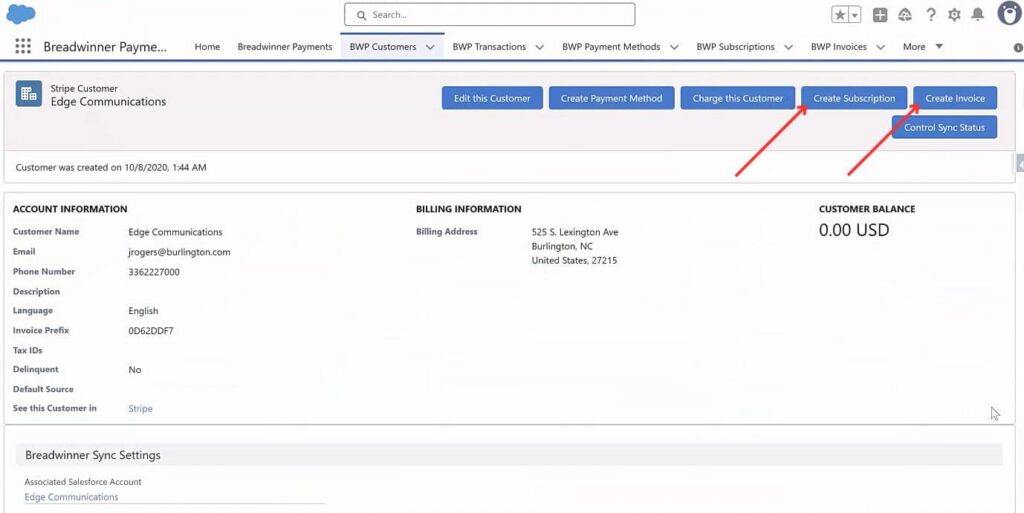Open the user profile avatar
Screen dimensions: 1024x513
[1008, 14]
